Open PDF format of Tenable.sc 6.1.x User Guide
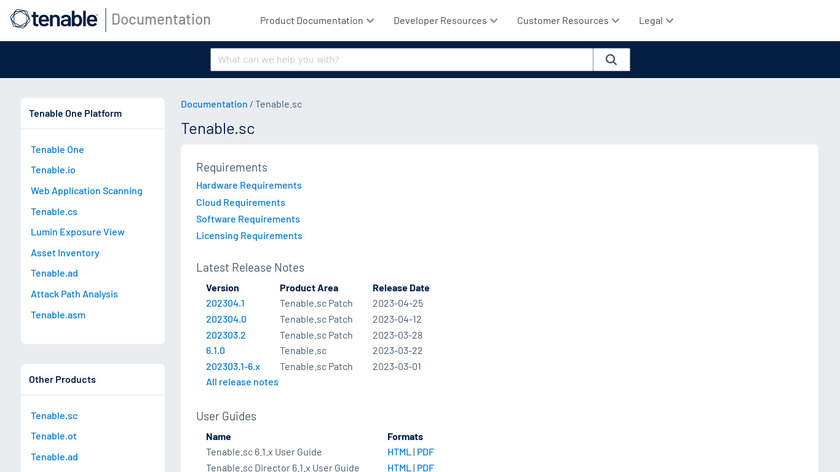Viewport: 840px width, 472px height. tap(425, 452)
